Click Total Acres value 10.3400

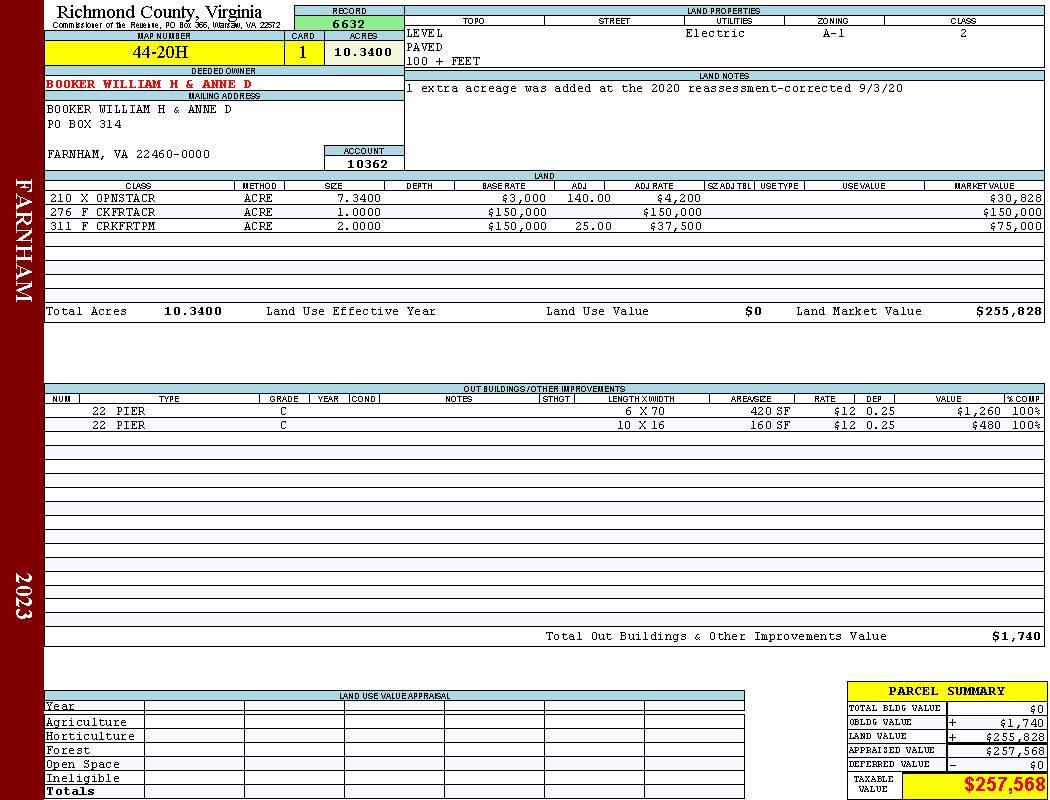[x=193, y=311]
